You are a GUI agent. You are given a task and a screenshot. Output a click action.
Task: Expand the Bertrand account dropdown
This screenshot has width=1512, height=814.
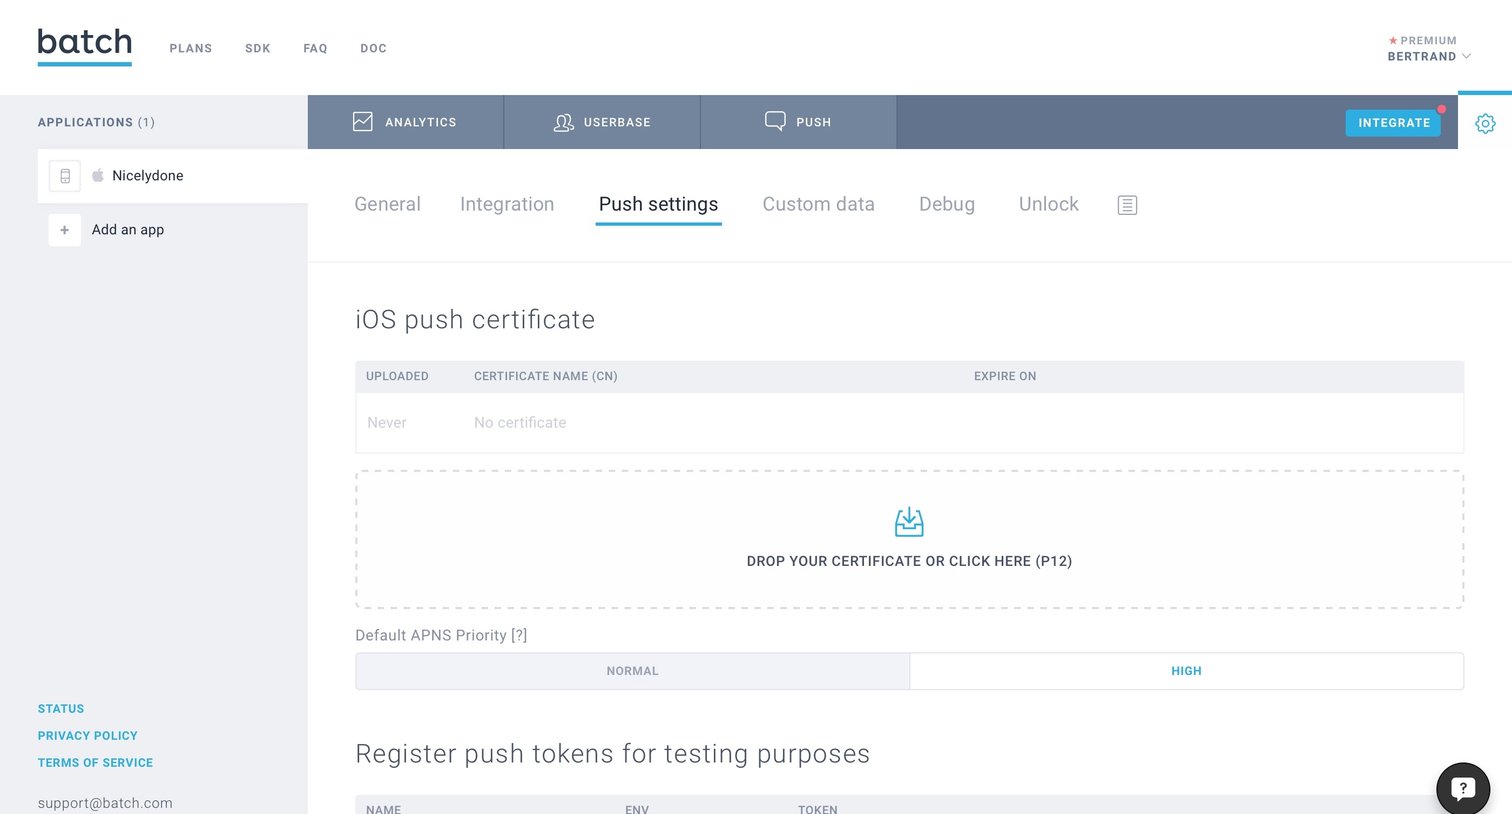click(x=1428, y=56)
